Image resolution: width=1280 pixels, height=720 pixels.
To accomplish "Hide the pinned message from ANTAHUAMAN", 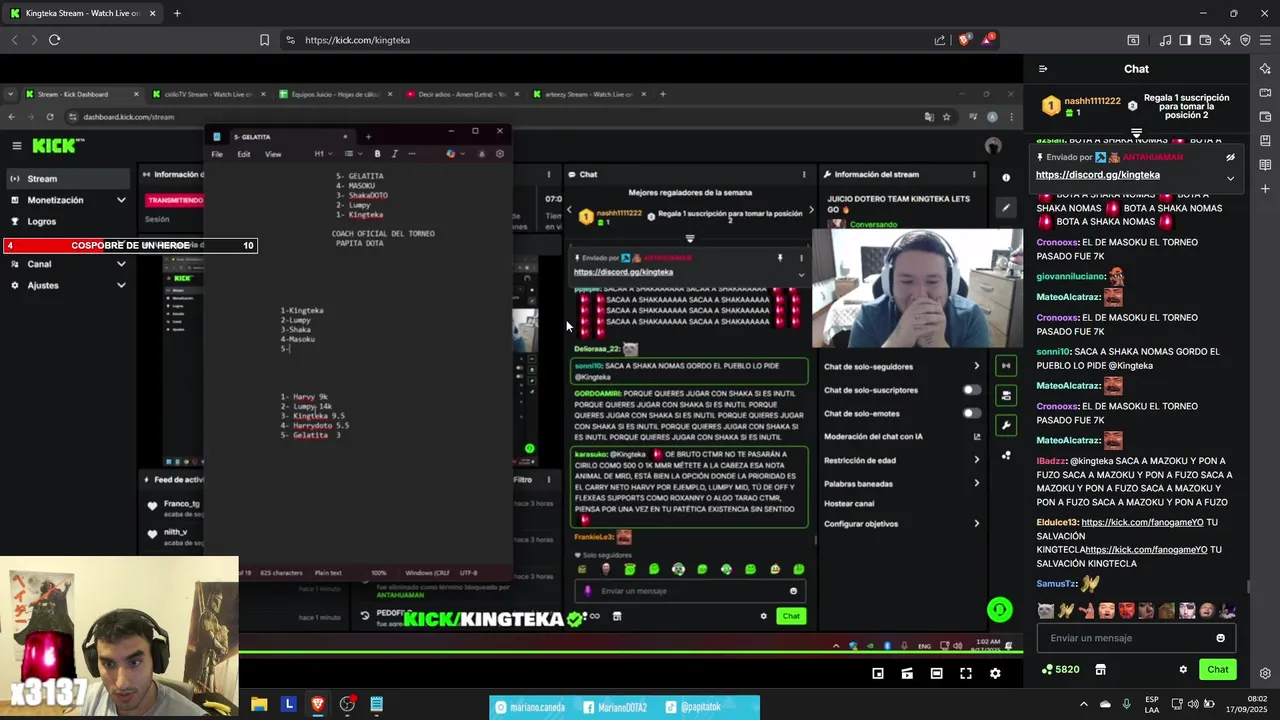I will [x=1231, y=157].
